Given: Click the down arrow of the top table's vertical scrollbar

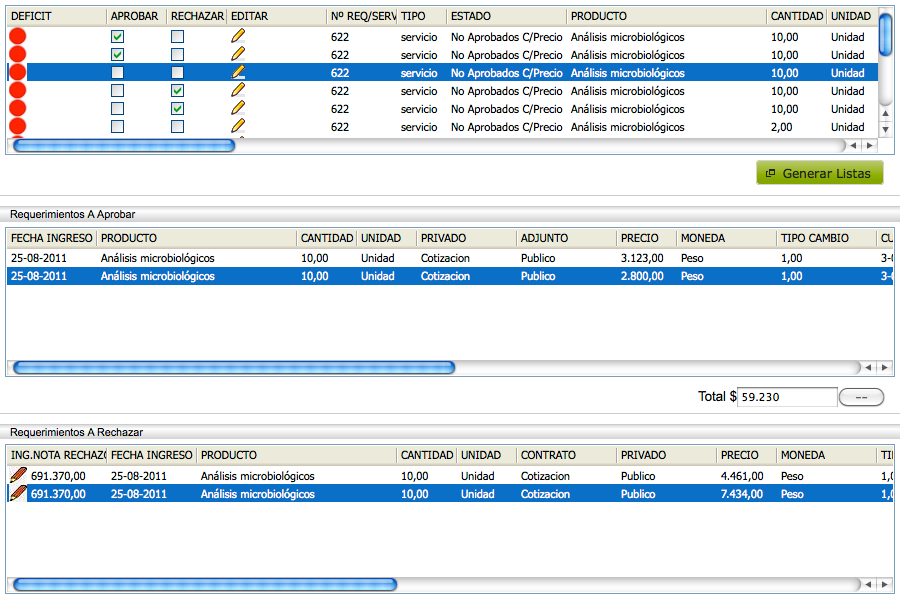Looking at the screenshot, I should [886, 129].
